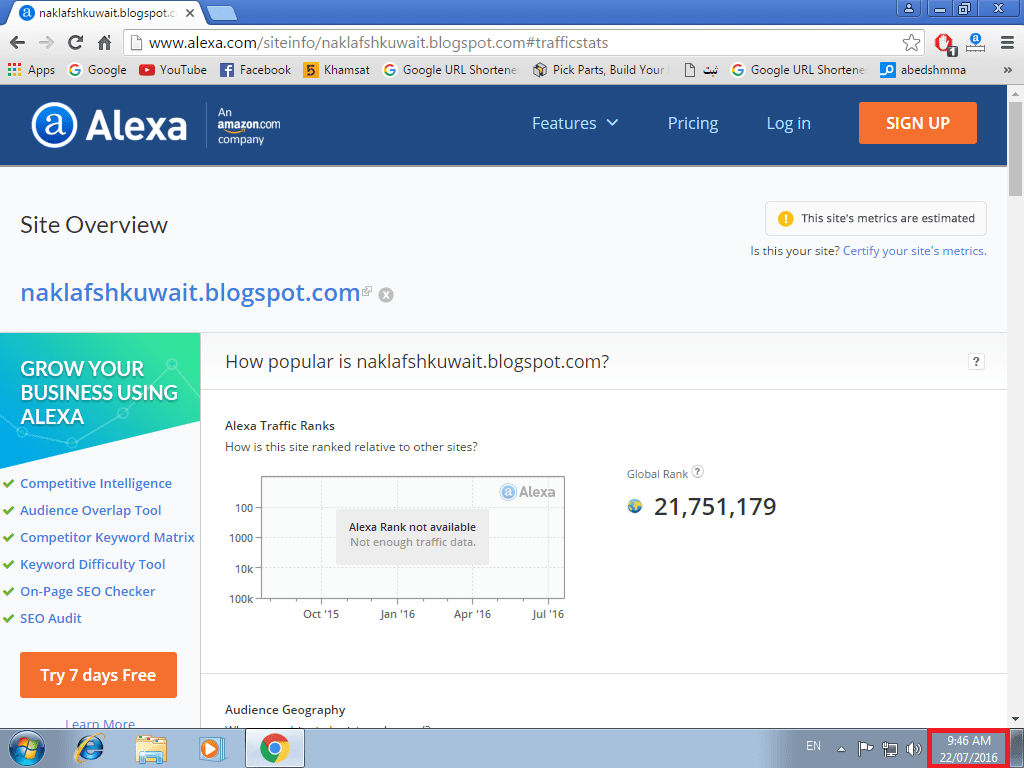Click the yellow warning estimated metrics icon
This screenshot has width=1024, height=768.
click(785, 219)
